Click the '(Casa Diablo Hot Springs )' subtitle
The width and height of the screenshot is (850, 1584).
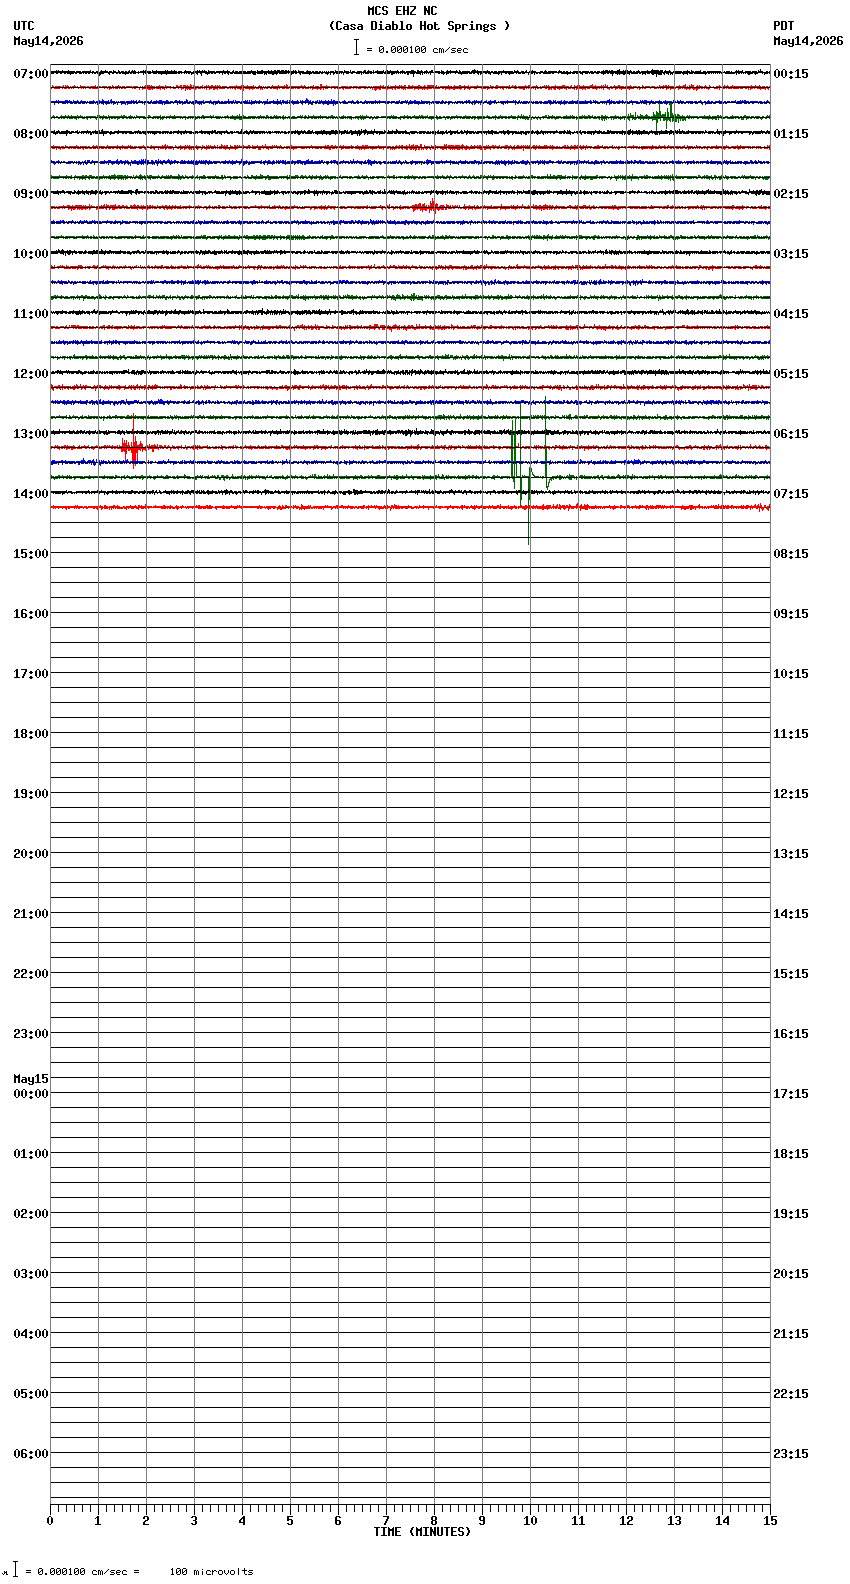(419, 26)
